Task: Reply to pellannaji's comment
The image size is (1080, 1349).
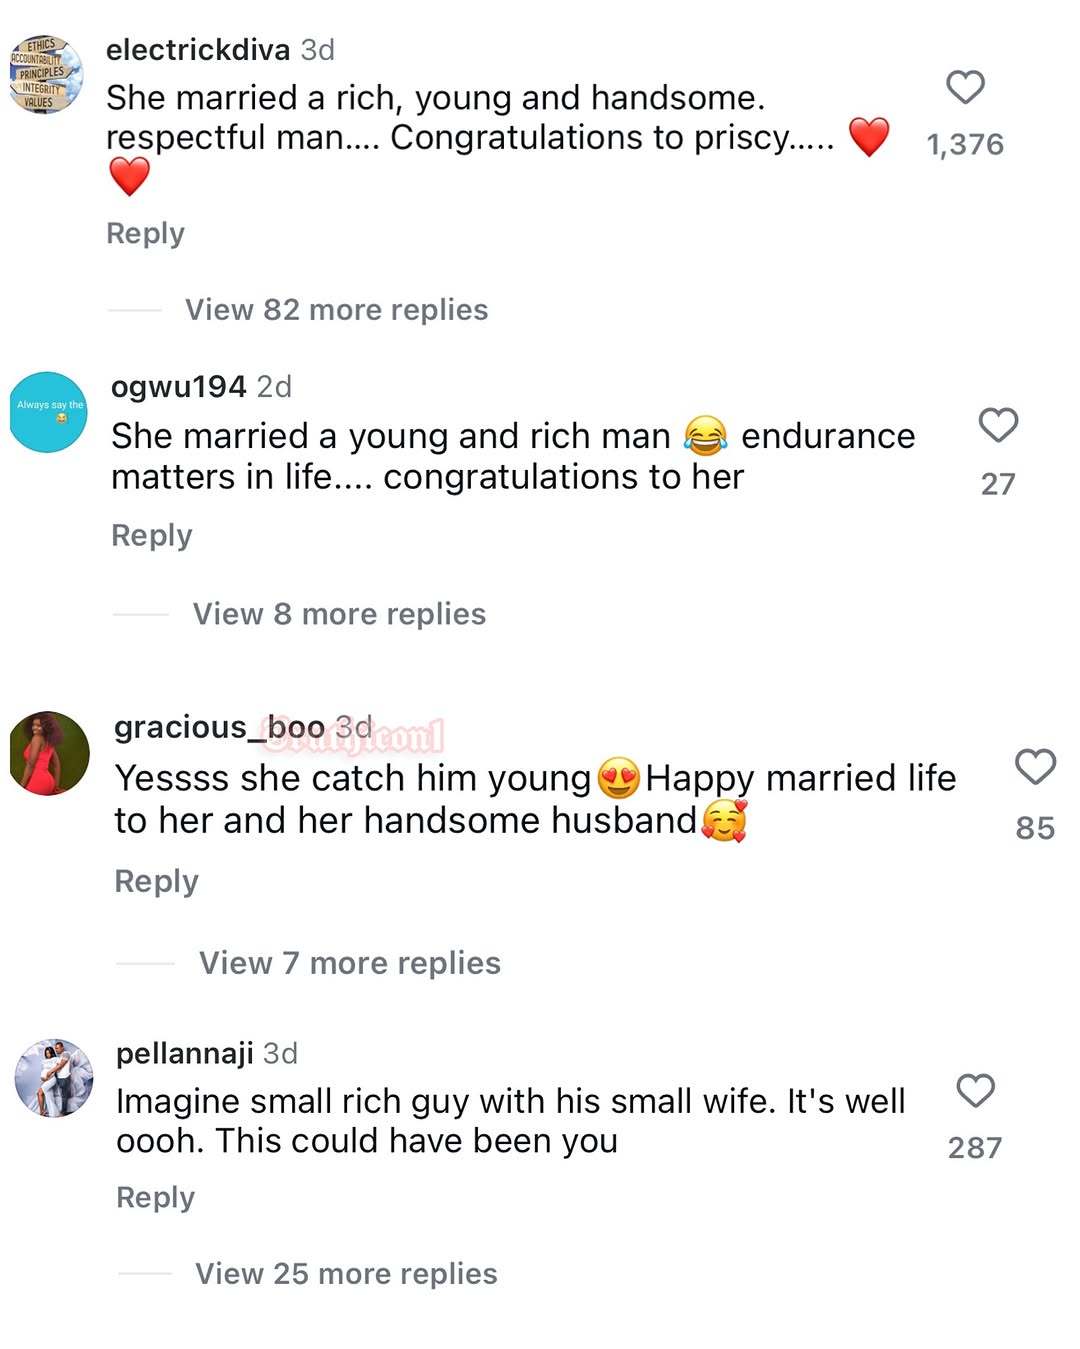Action: point(156,1197)
